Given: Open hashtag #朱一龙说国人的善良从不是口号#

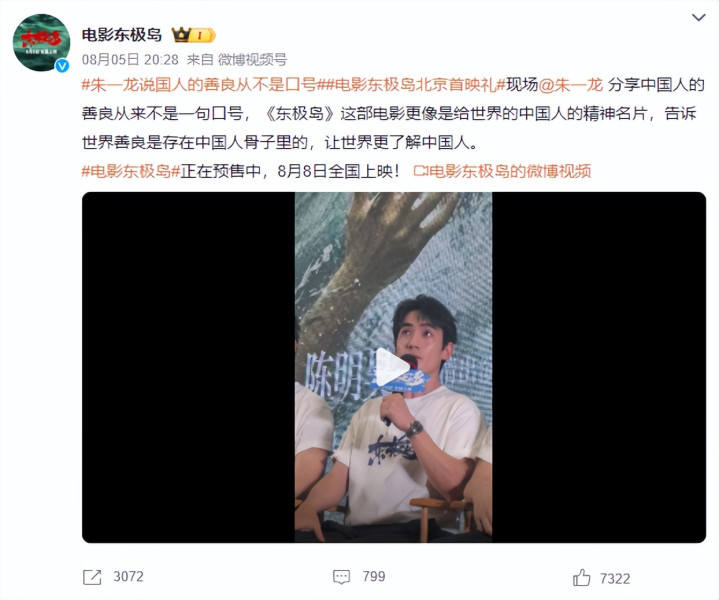Looking at the screenshot, I should tap(199, 85).
